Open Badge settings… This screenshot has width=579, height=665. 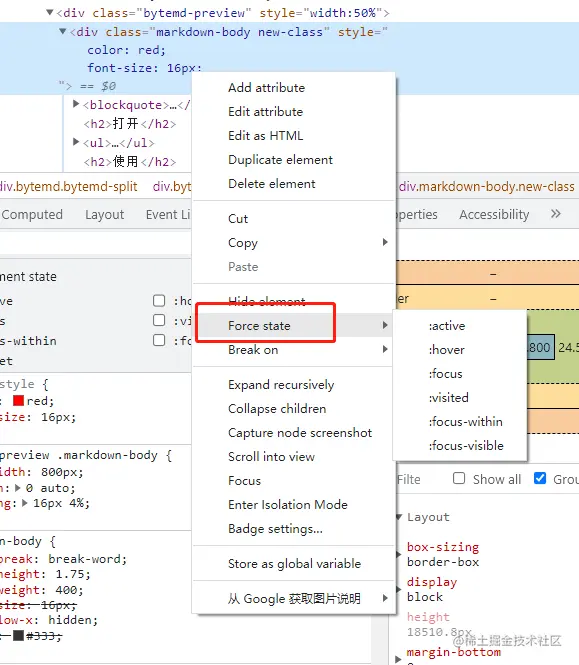tap(294, 529)
